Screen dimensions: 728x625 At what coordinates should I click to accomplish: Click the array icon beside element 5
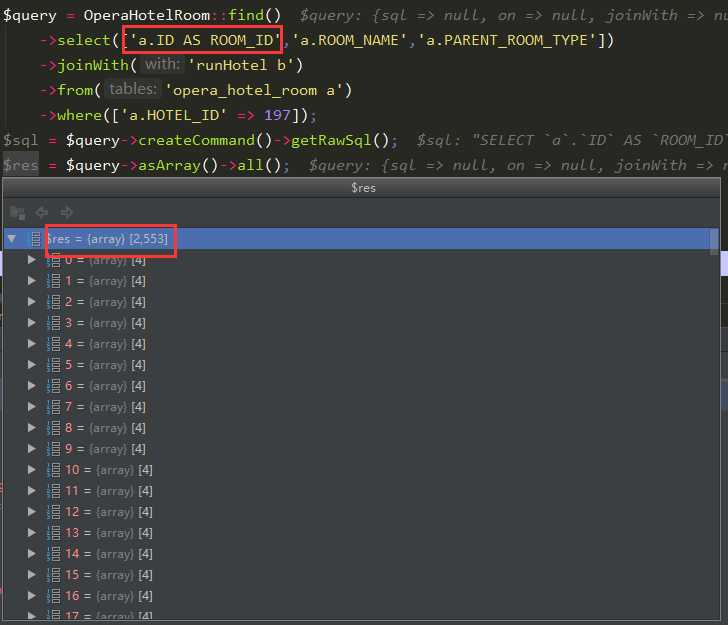[53, 365]
